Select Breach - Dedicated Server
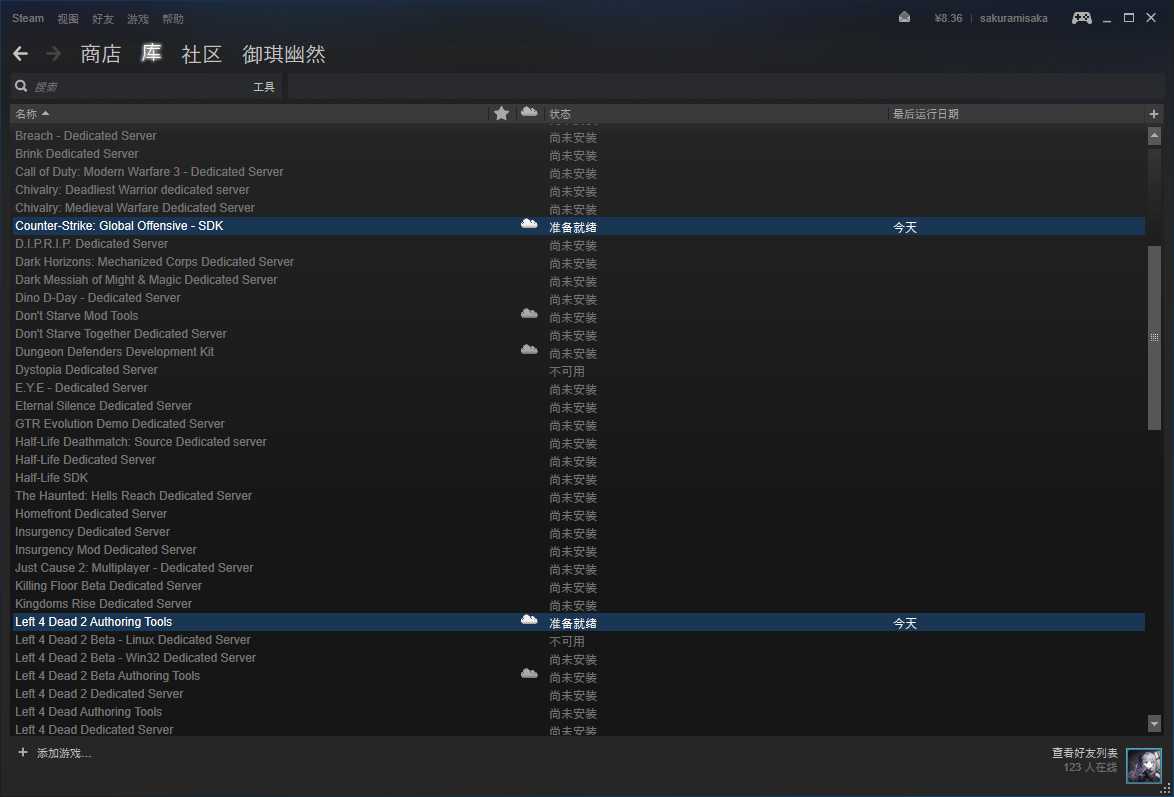 (578, 136)
